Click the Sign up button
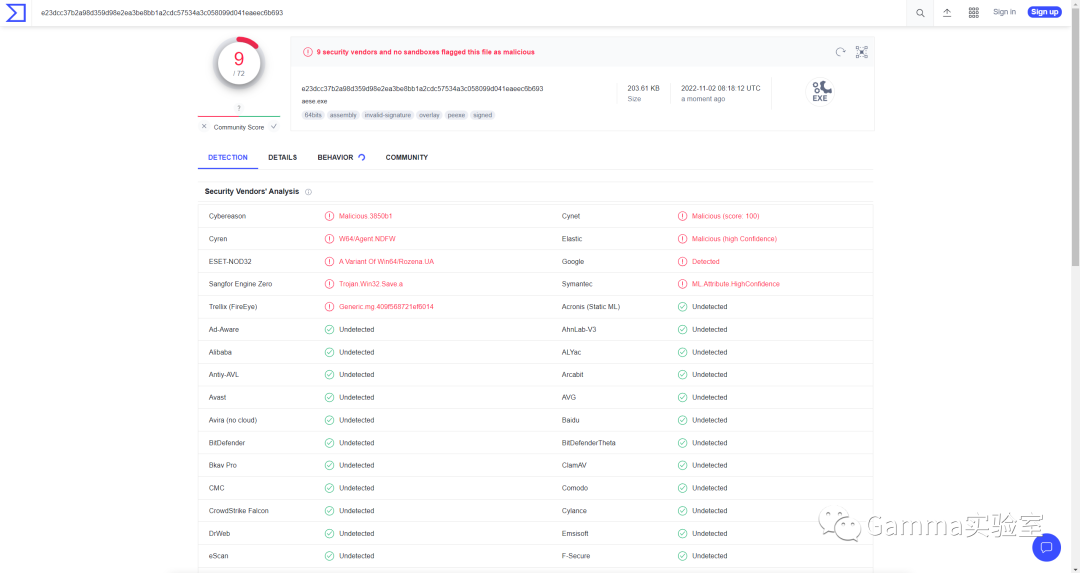 (1044, 12)
